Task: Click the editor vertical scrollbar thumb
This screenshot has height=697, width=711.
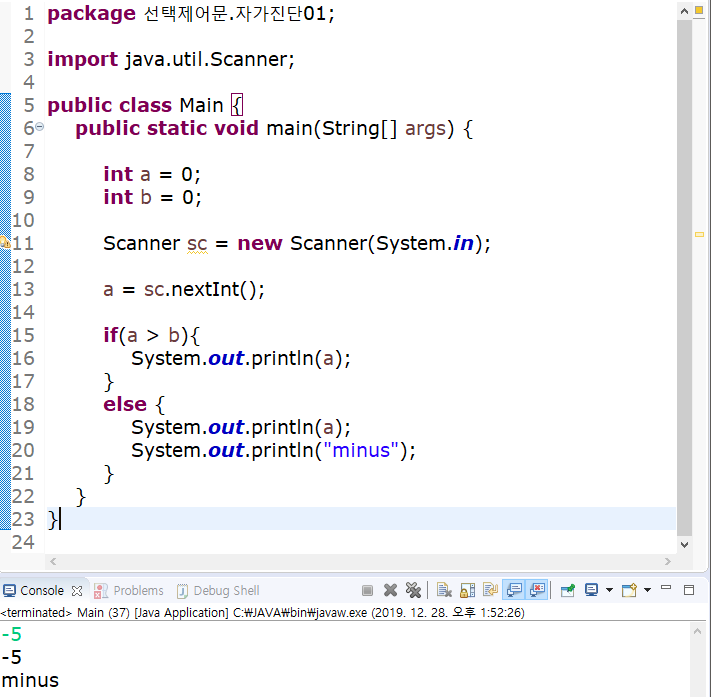Action: [x=684, y=278]
